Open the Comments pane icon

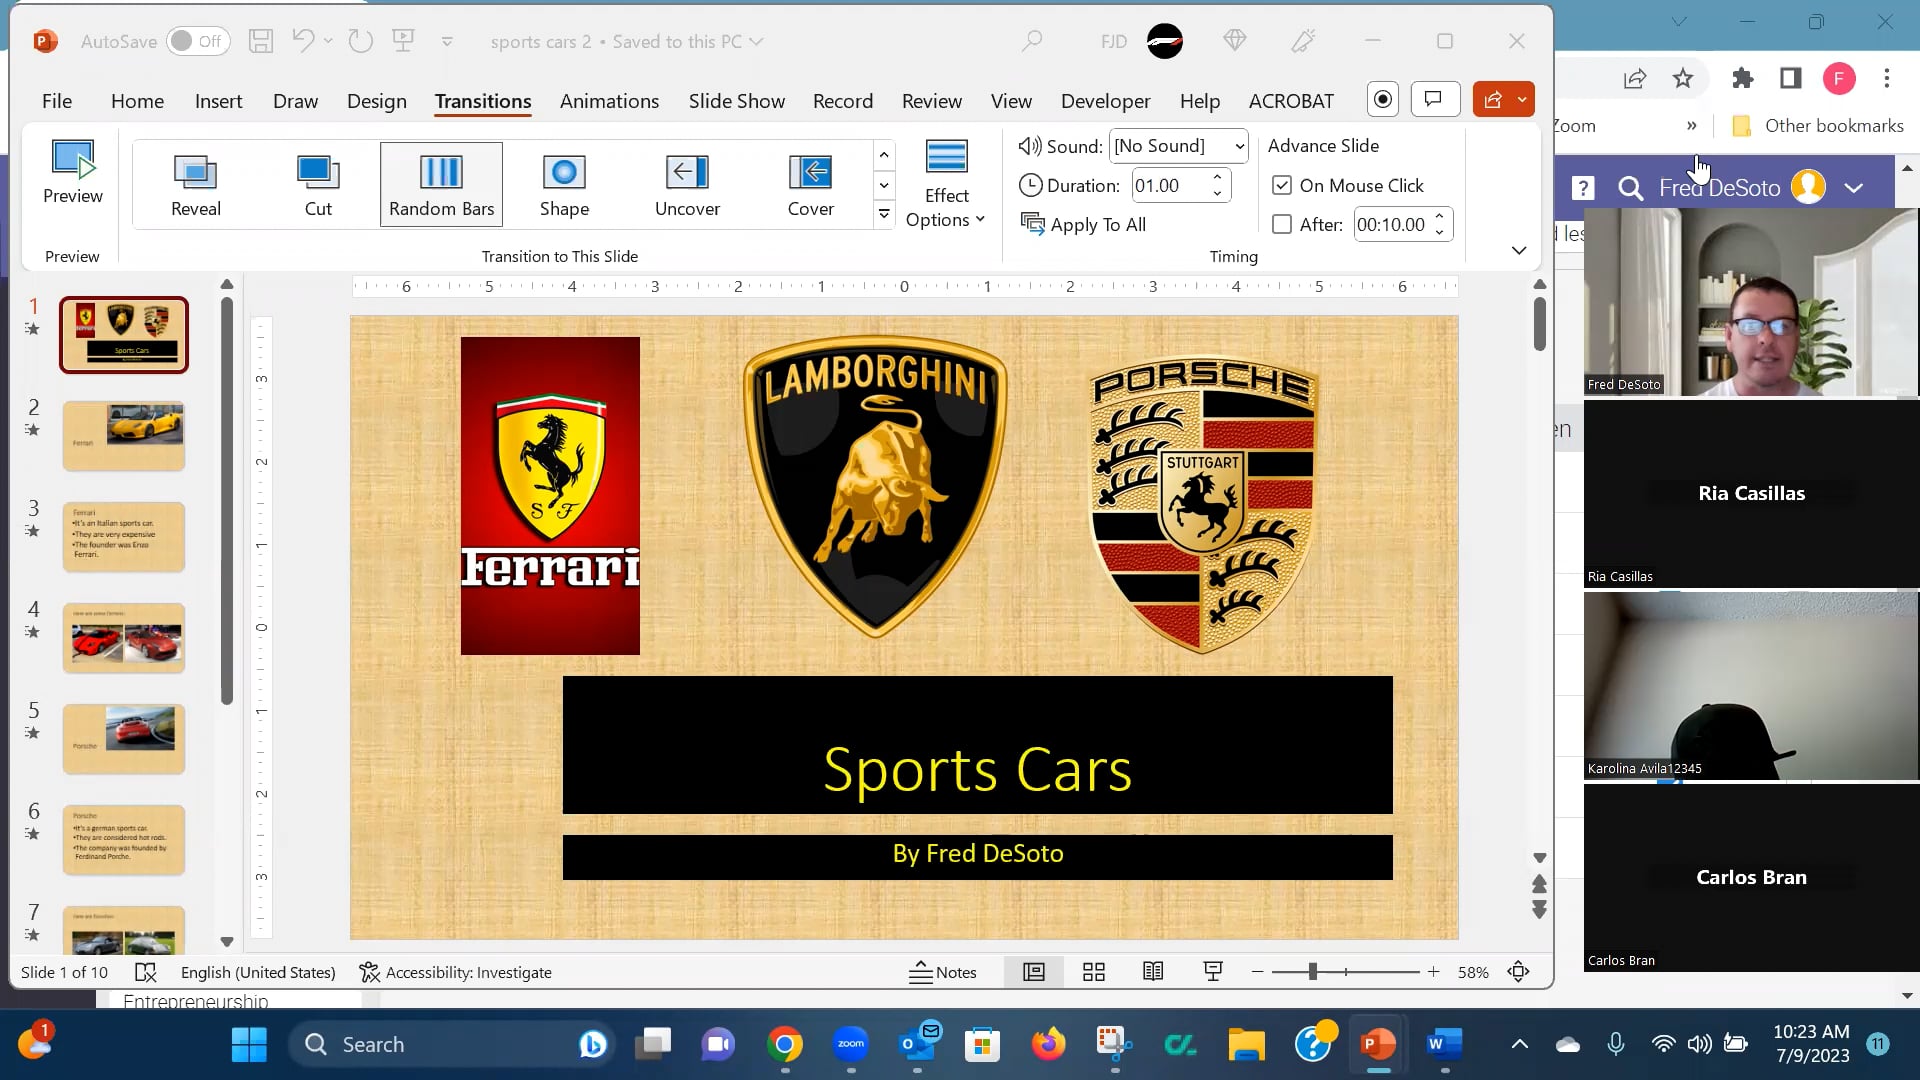1434,99
